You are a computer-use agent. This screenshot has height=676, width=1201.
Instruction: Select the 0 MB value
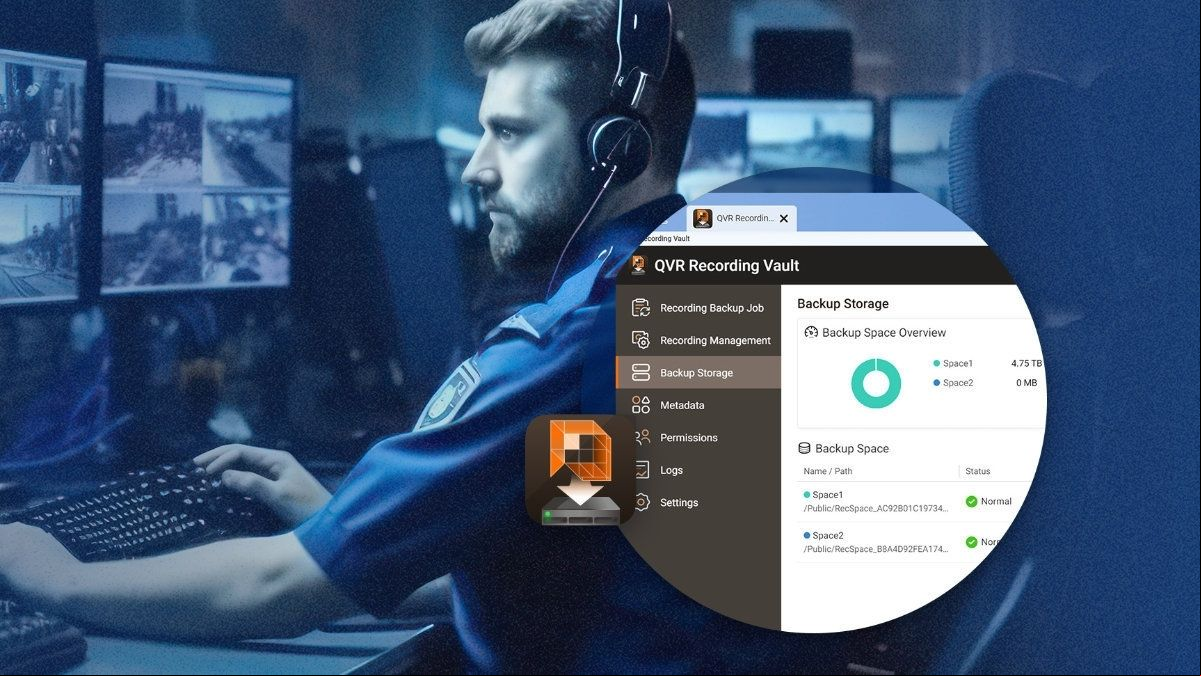[1027, 383]
